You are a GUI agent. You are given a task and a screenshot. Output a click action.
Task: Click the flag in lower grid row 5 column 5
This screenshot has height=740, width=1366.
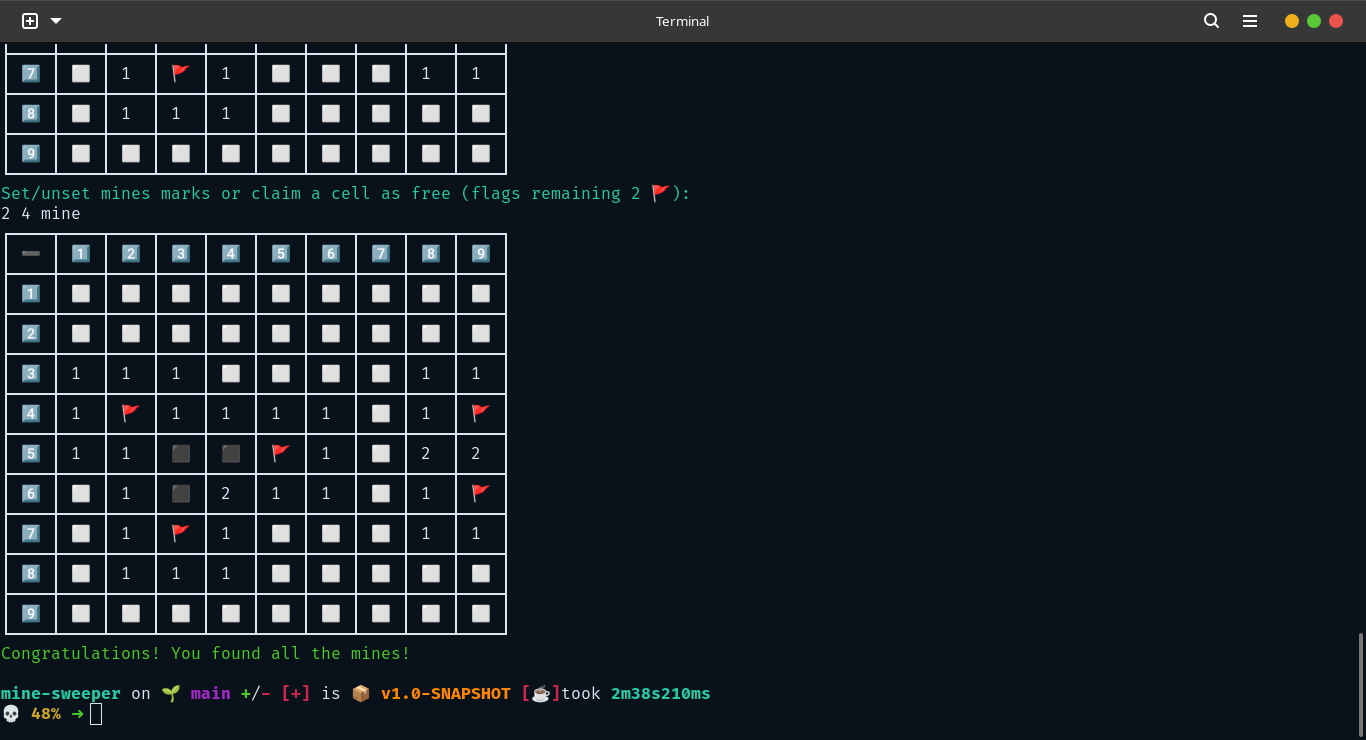pos(281,453)
